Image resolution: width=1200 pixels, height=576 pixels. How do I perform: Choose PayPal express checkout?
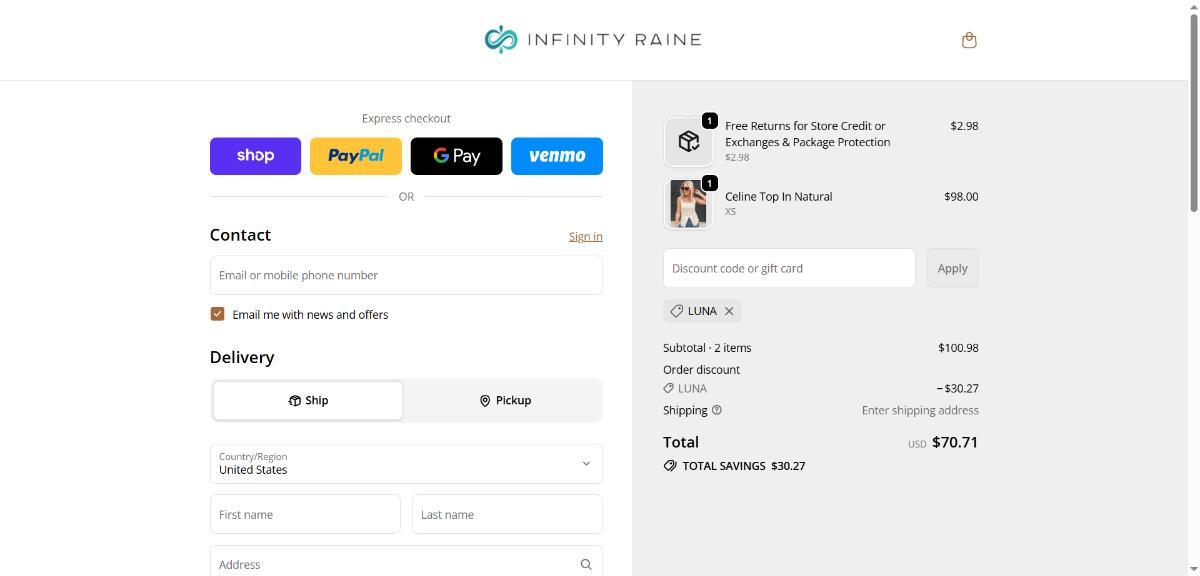pyautogui.click(x=356, y=156)
